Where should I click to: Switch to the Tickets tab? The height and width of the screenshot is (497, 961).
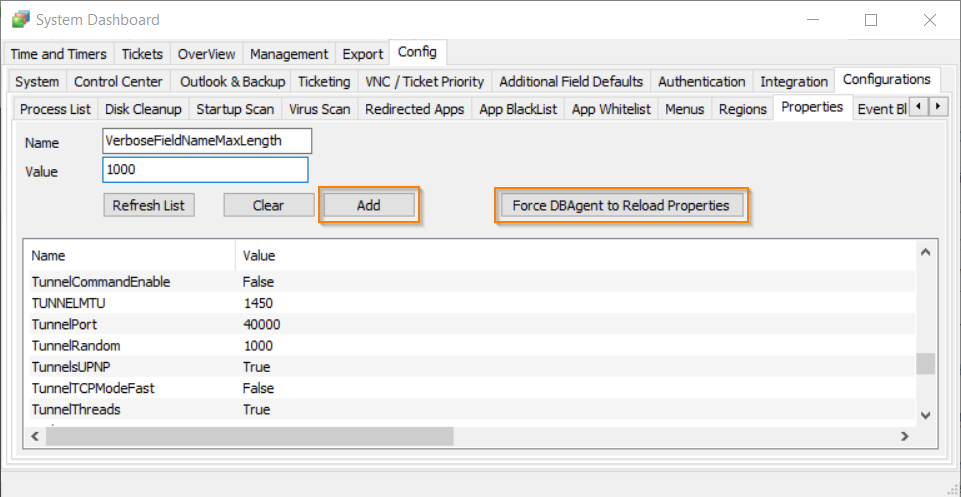pos(142,54)
